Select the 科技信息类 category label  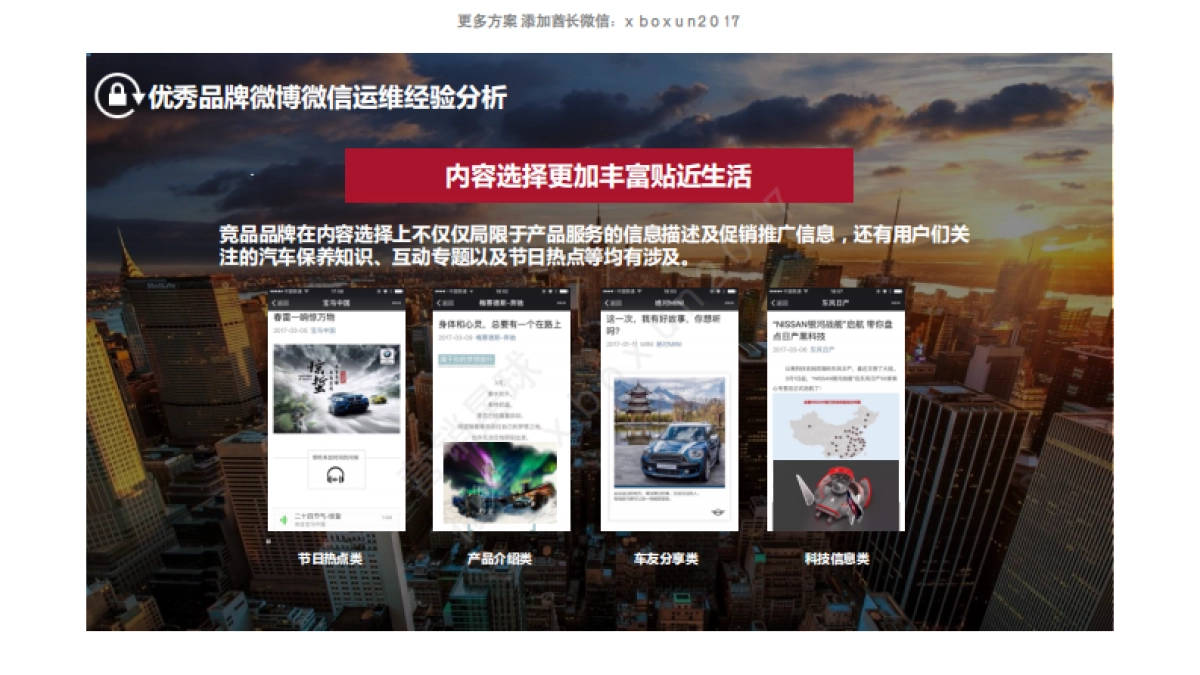pos(835,560)
